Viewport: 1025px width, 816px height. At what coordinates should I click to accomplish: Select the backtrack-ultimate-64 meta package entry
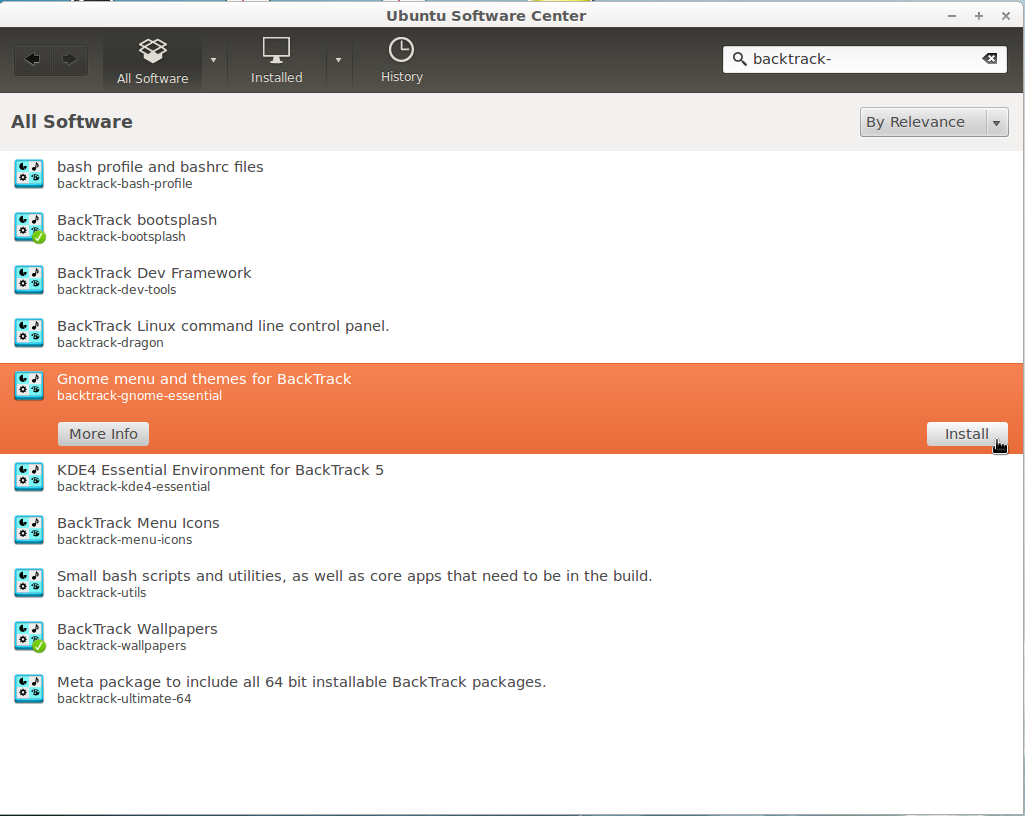pos(300,689)
